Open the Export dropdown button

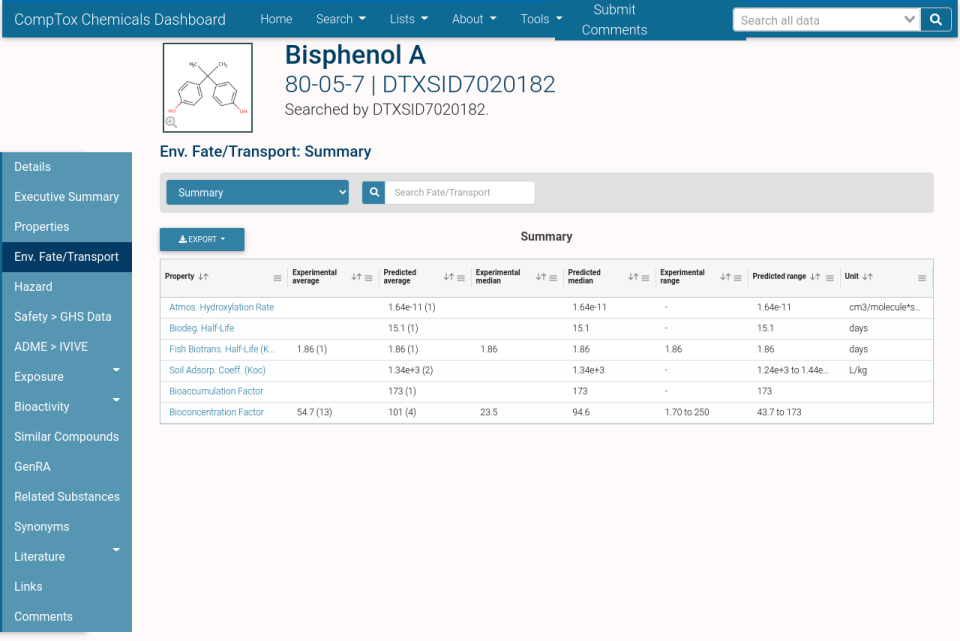(x=202, y=239)
